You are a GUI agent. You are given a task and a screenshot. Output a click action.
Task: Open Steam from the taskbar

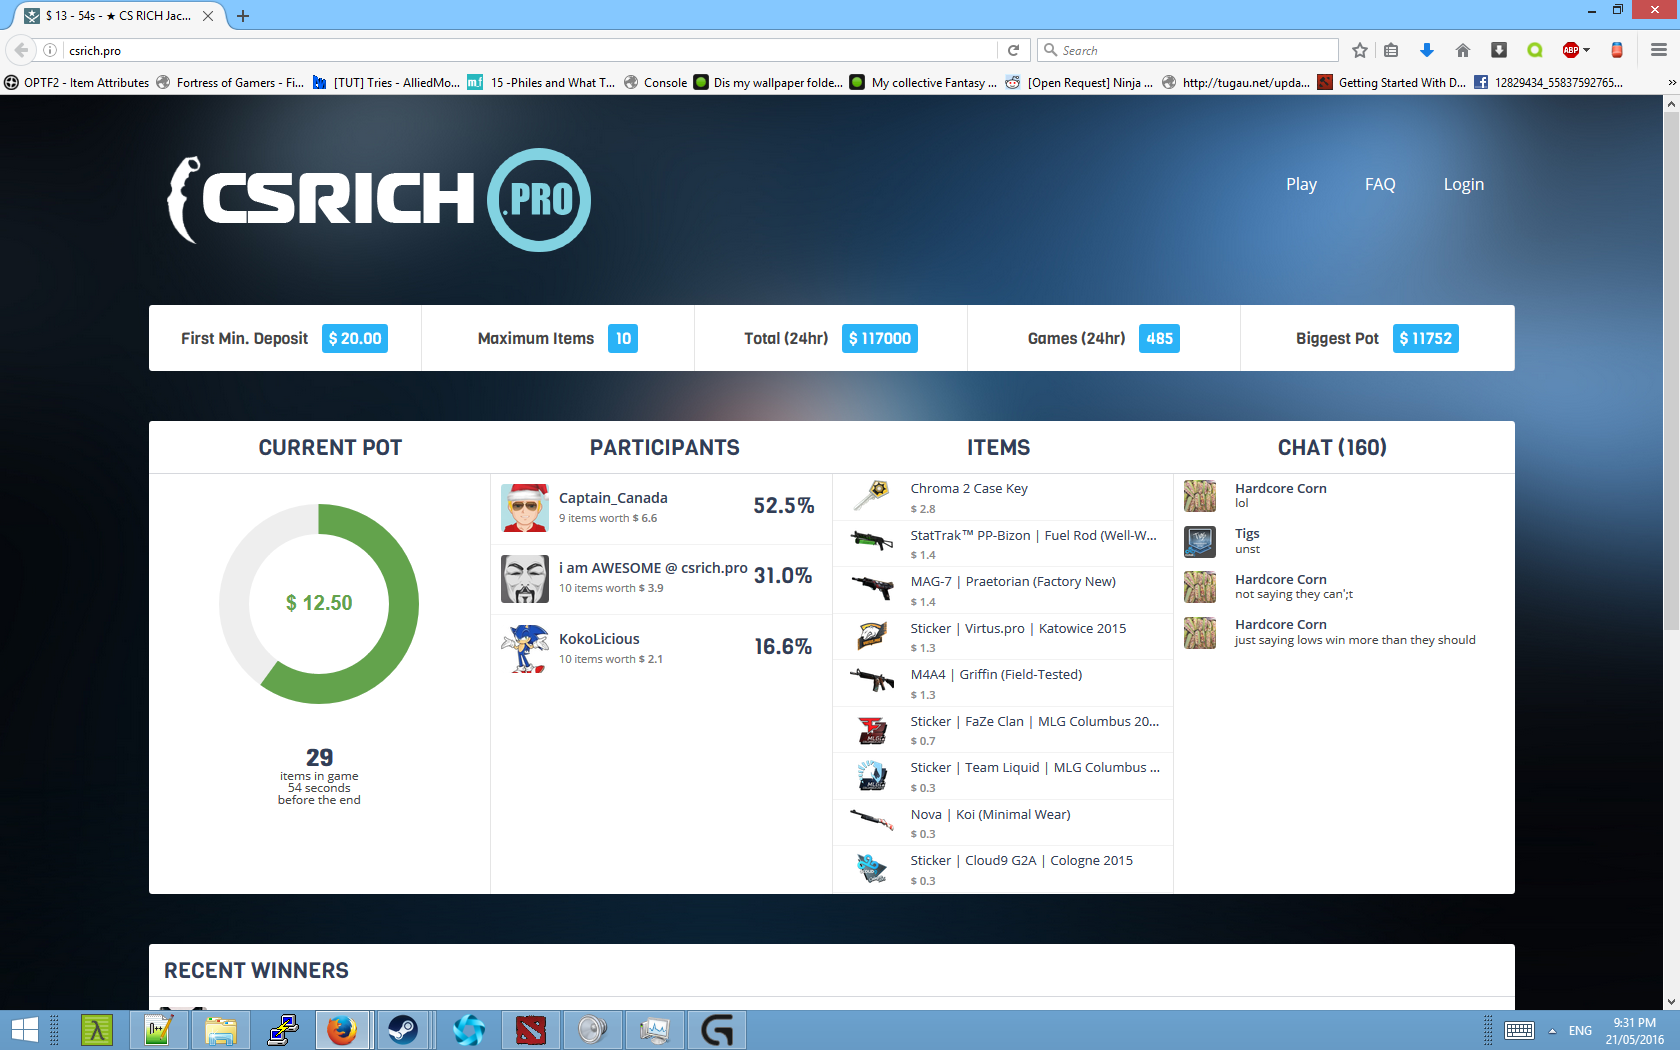click(x=403, y=1030)
